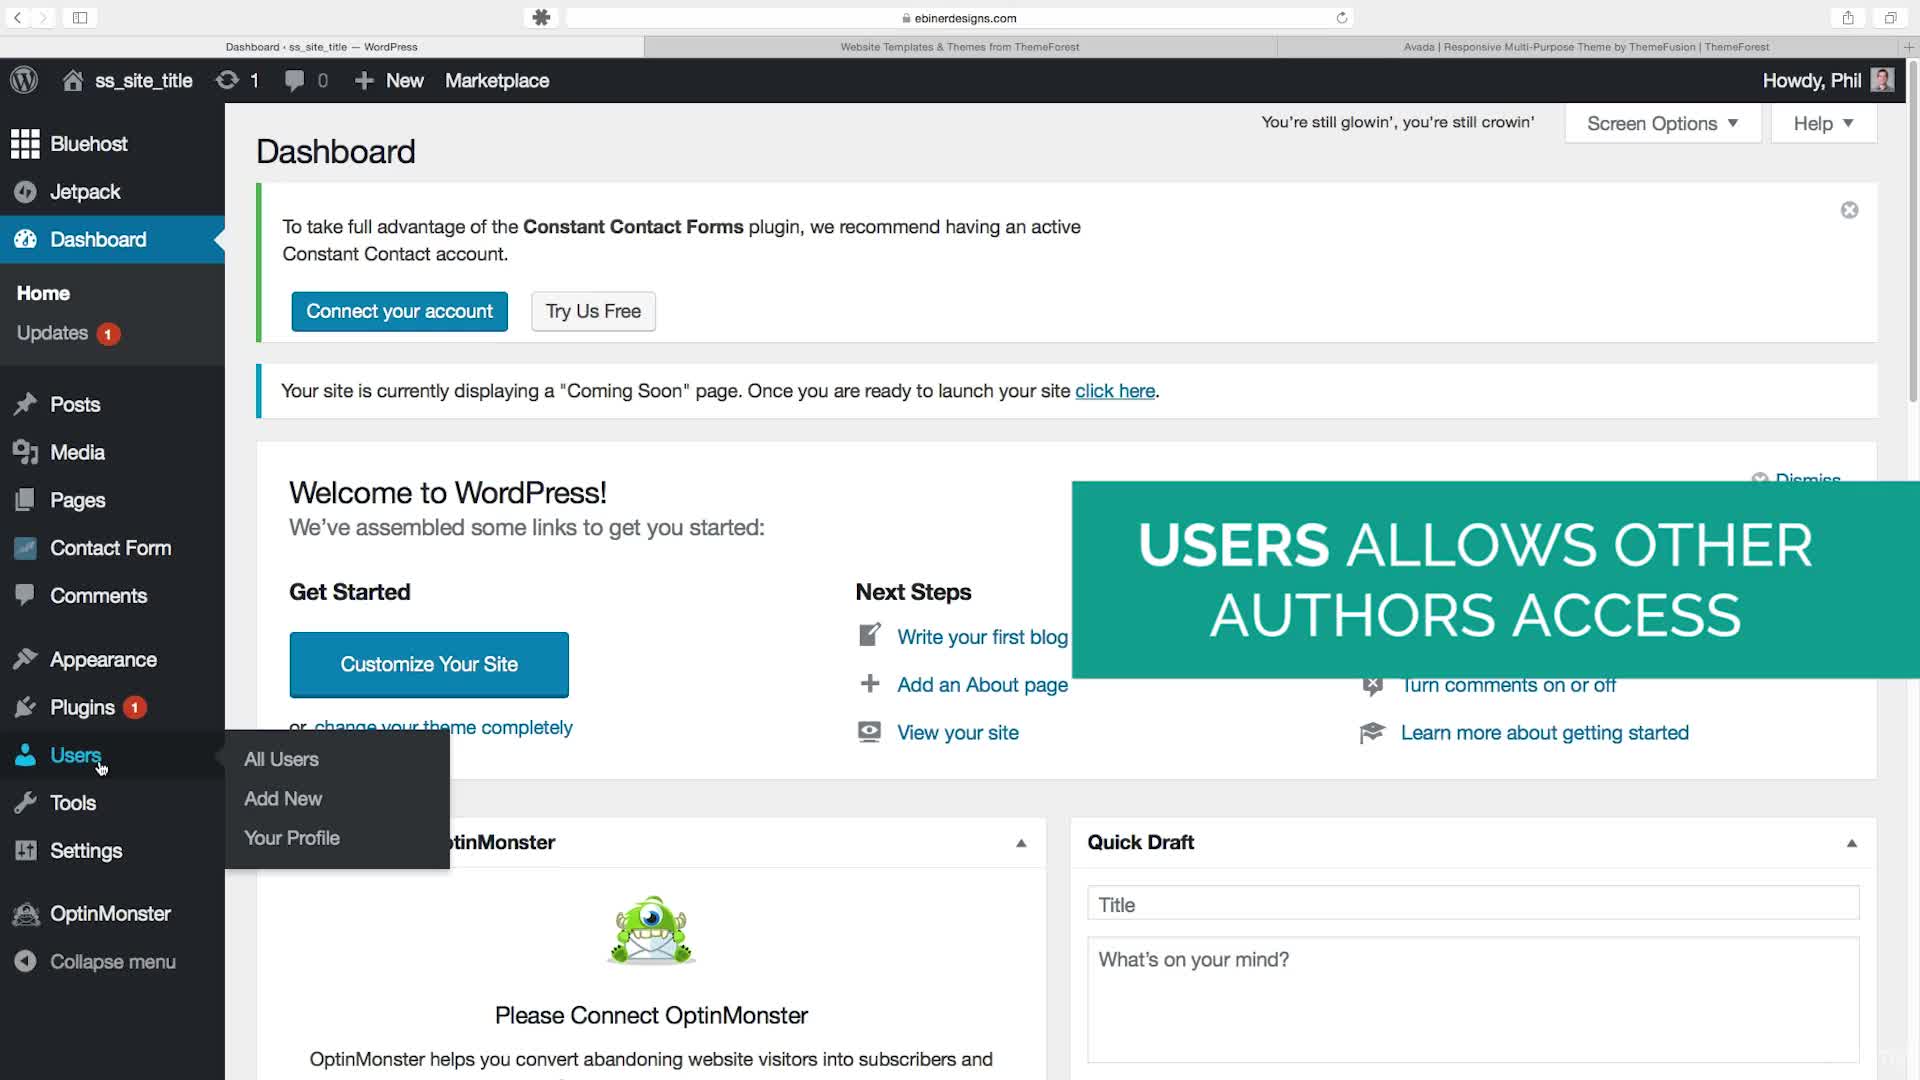
Task: Open the Posts pushpin icon
Action: point(25,404)
